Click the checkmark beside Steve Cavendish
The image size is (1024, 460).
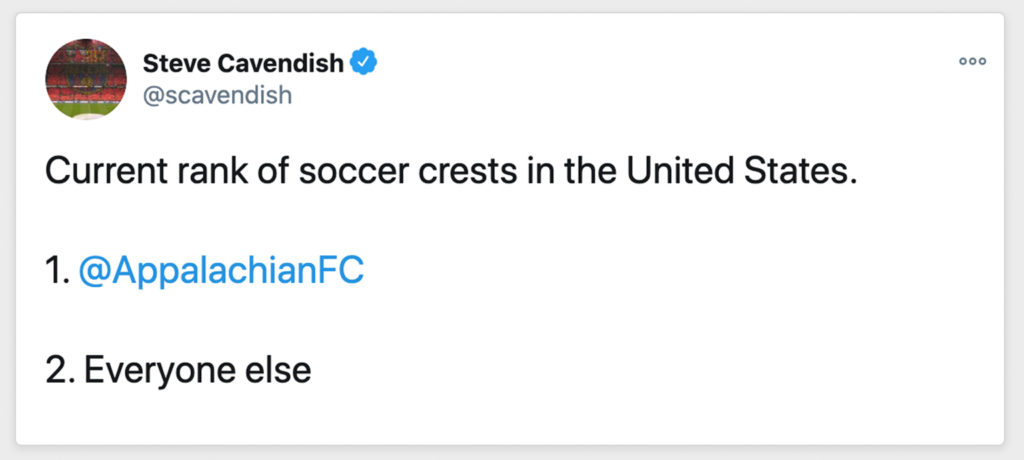coord(363,62)
